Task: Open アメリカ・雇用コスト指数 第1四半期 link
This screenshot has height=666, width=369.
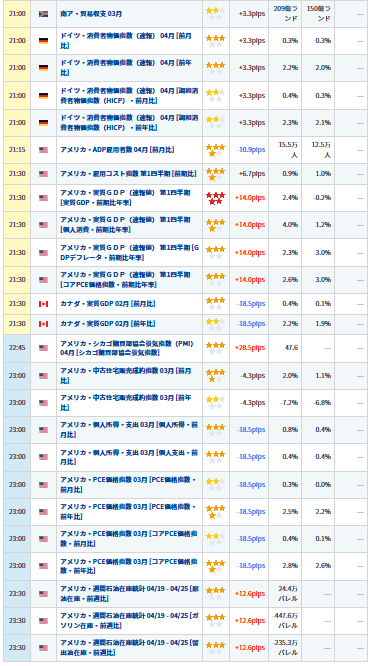Action: pos(128,174)
